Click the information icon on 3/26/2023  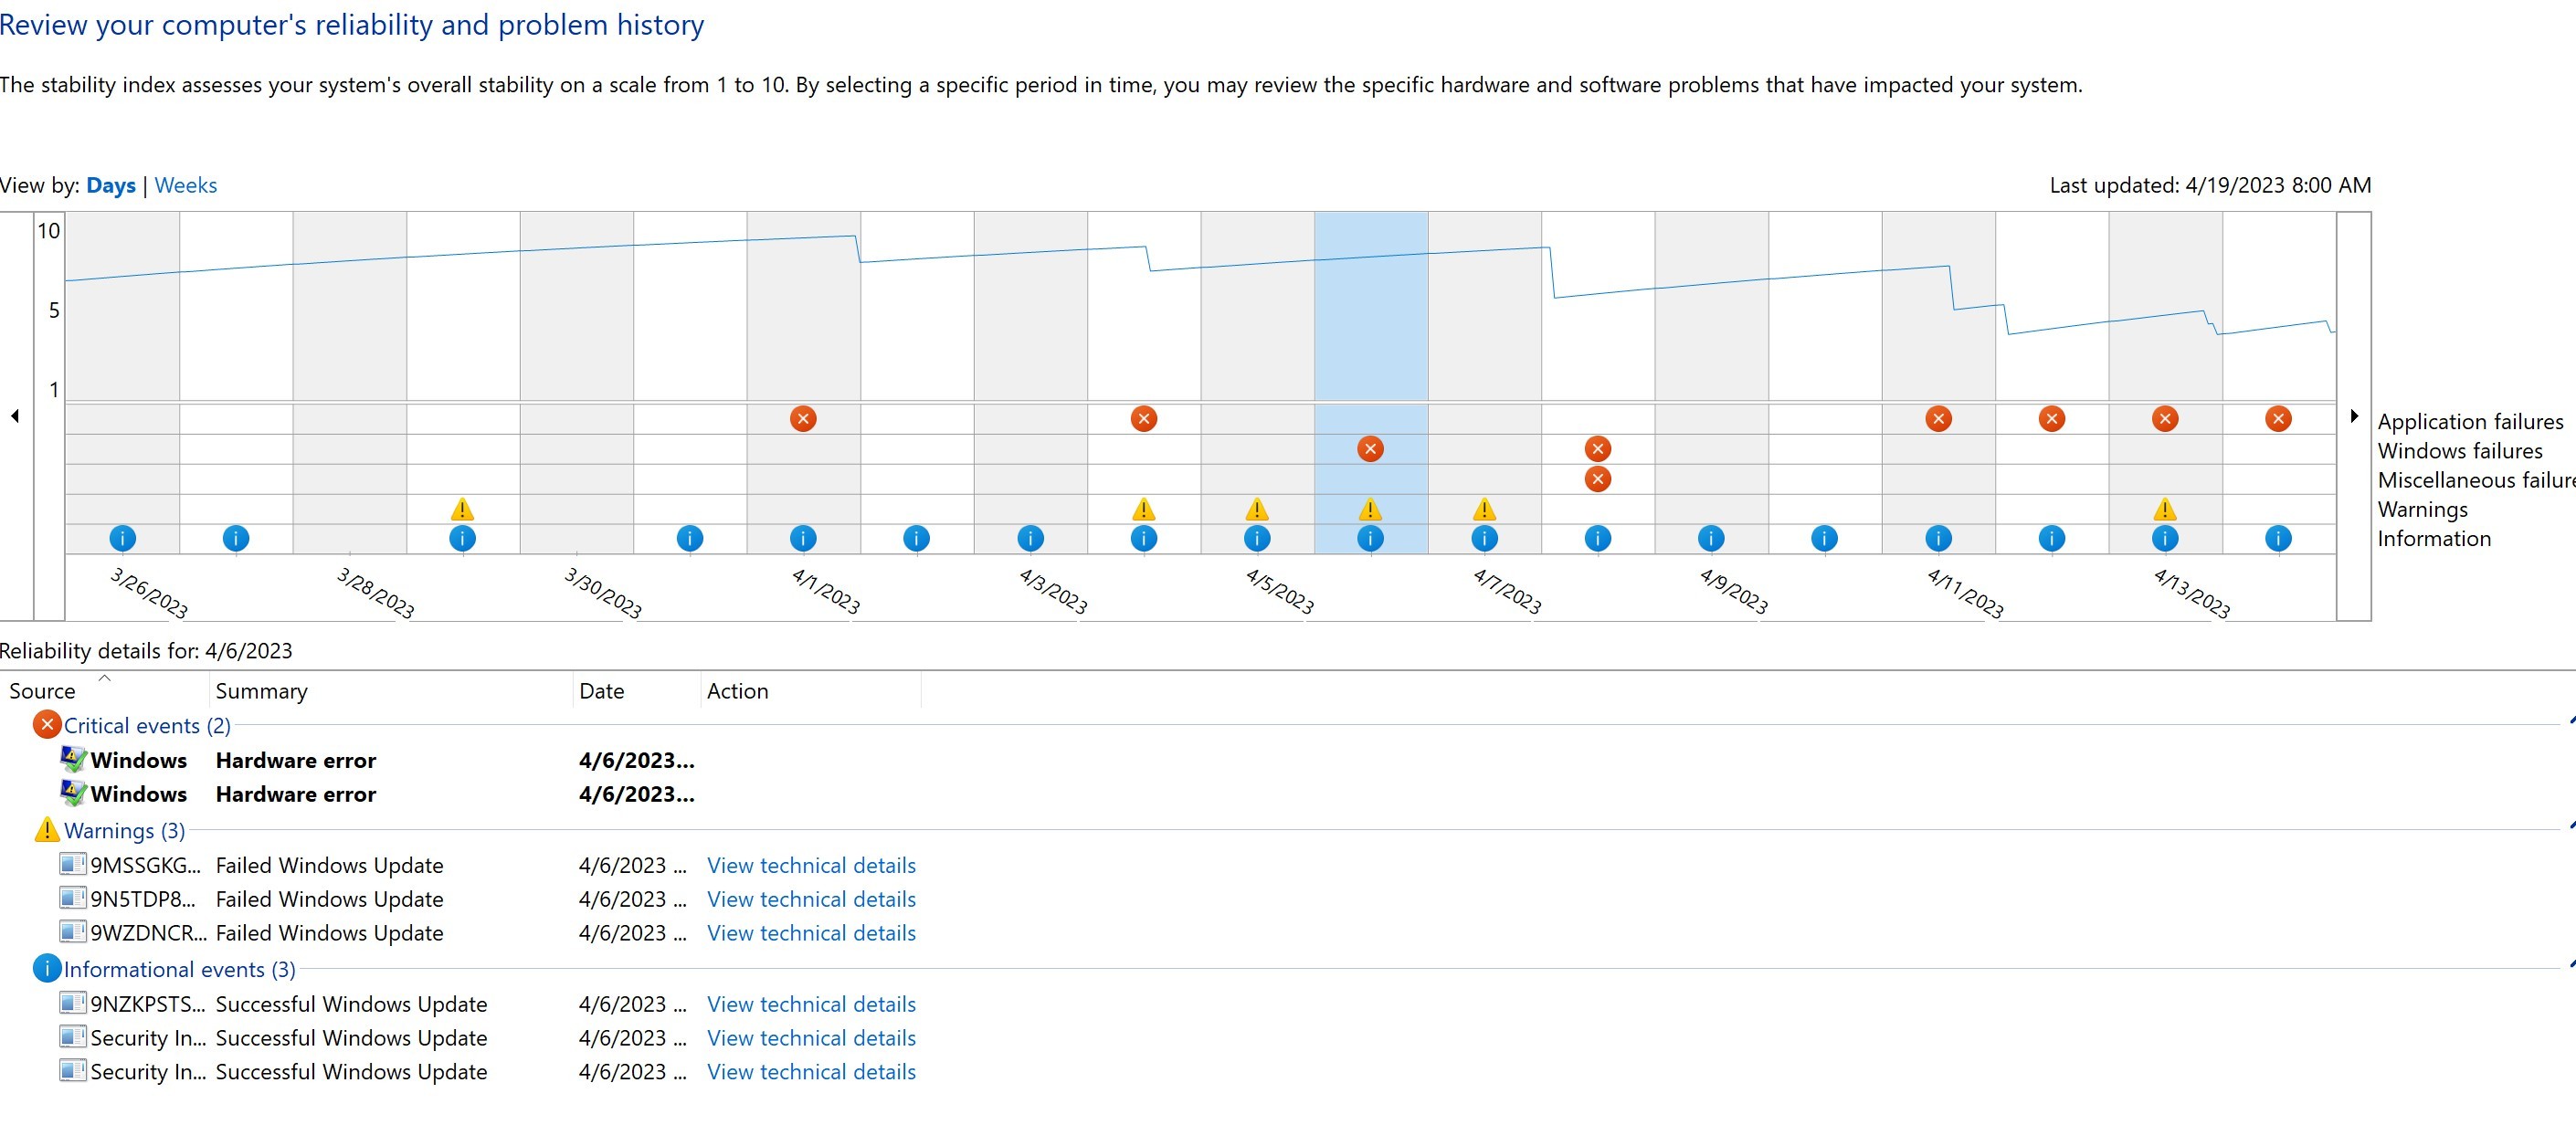tap(122, 539)
